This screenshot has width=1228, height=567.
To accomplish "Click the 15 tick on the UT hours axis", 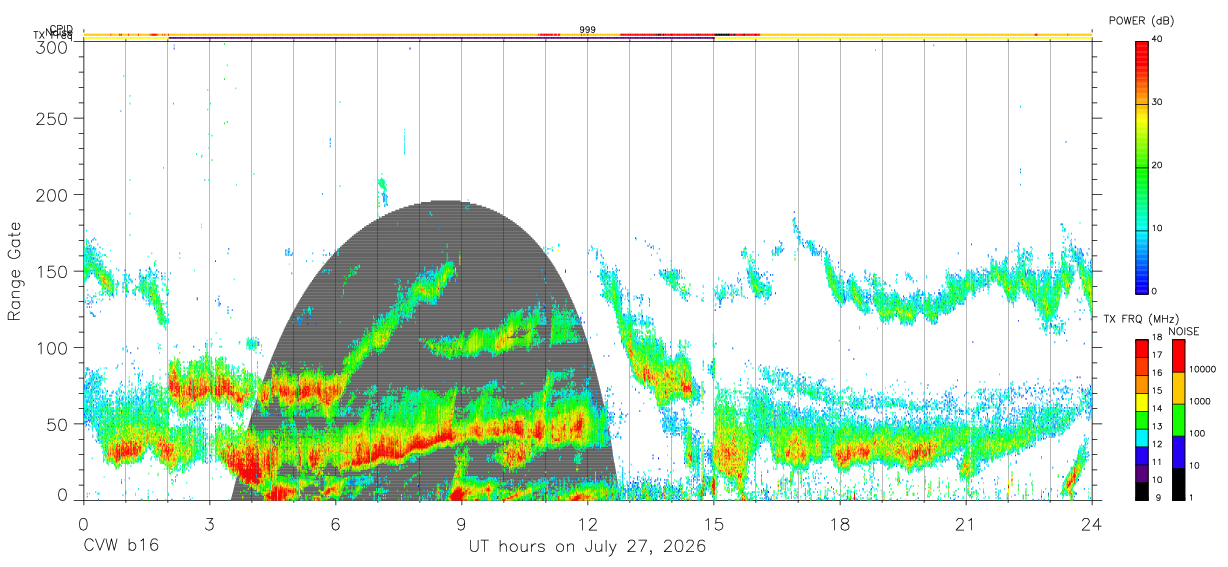I will pyautogui.click(x=714, y=524).
